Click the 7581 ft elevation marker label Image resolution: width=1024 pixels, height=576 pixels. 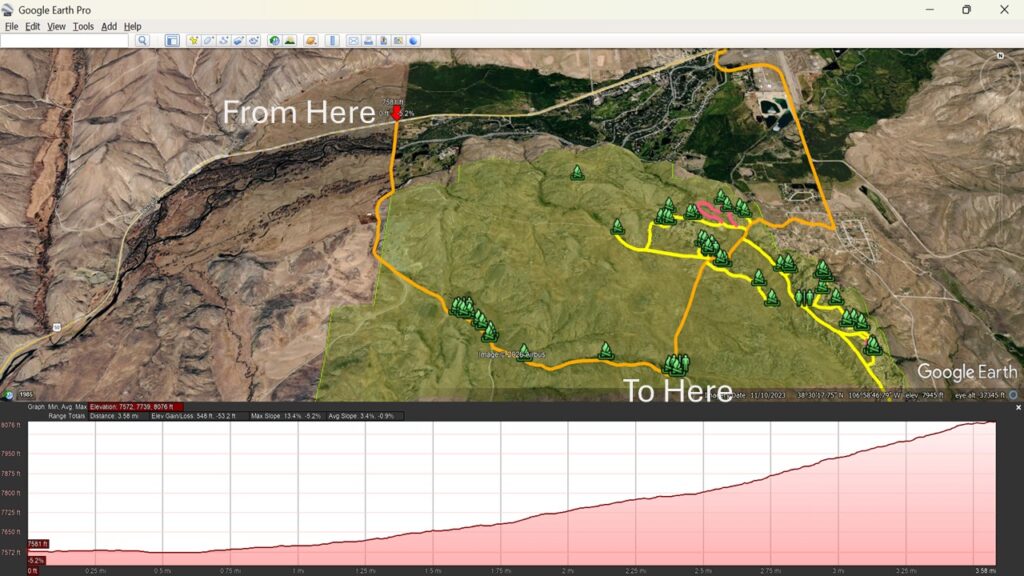pos(38,544)
